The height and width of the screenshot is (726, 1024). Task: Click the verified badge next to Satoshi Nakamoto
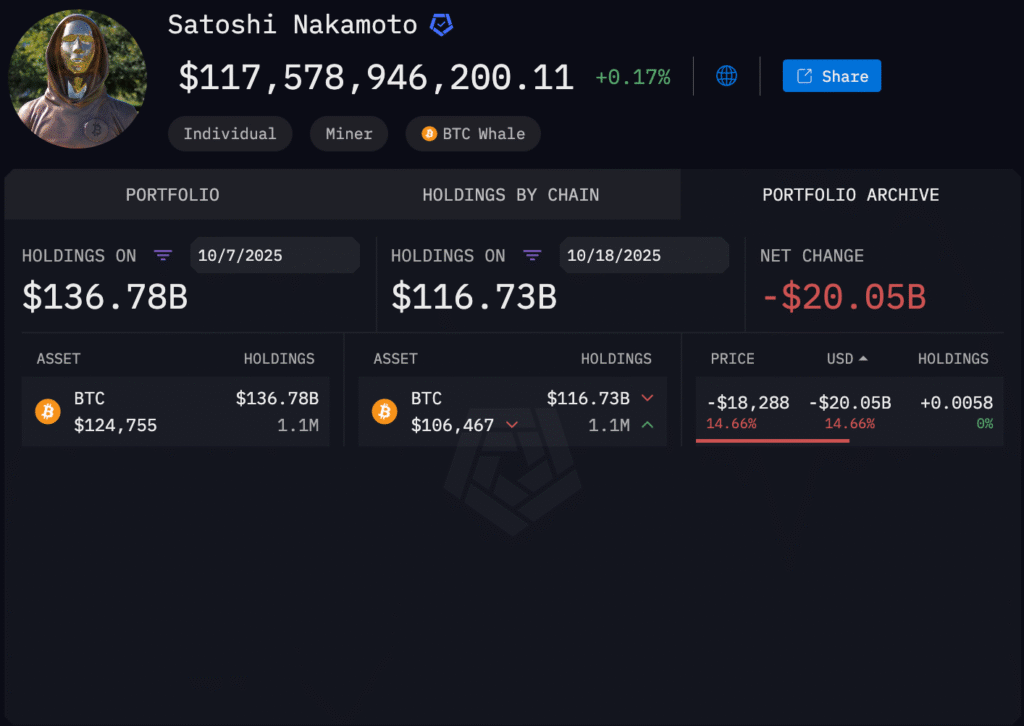[440, 24]
